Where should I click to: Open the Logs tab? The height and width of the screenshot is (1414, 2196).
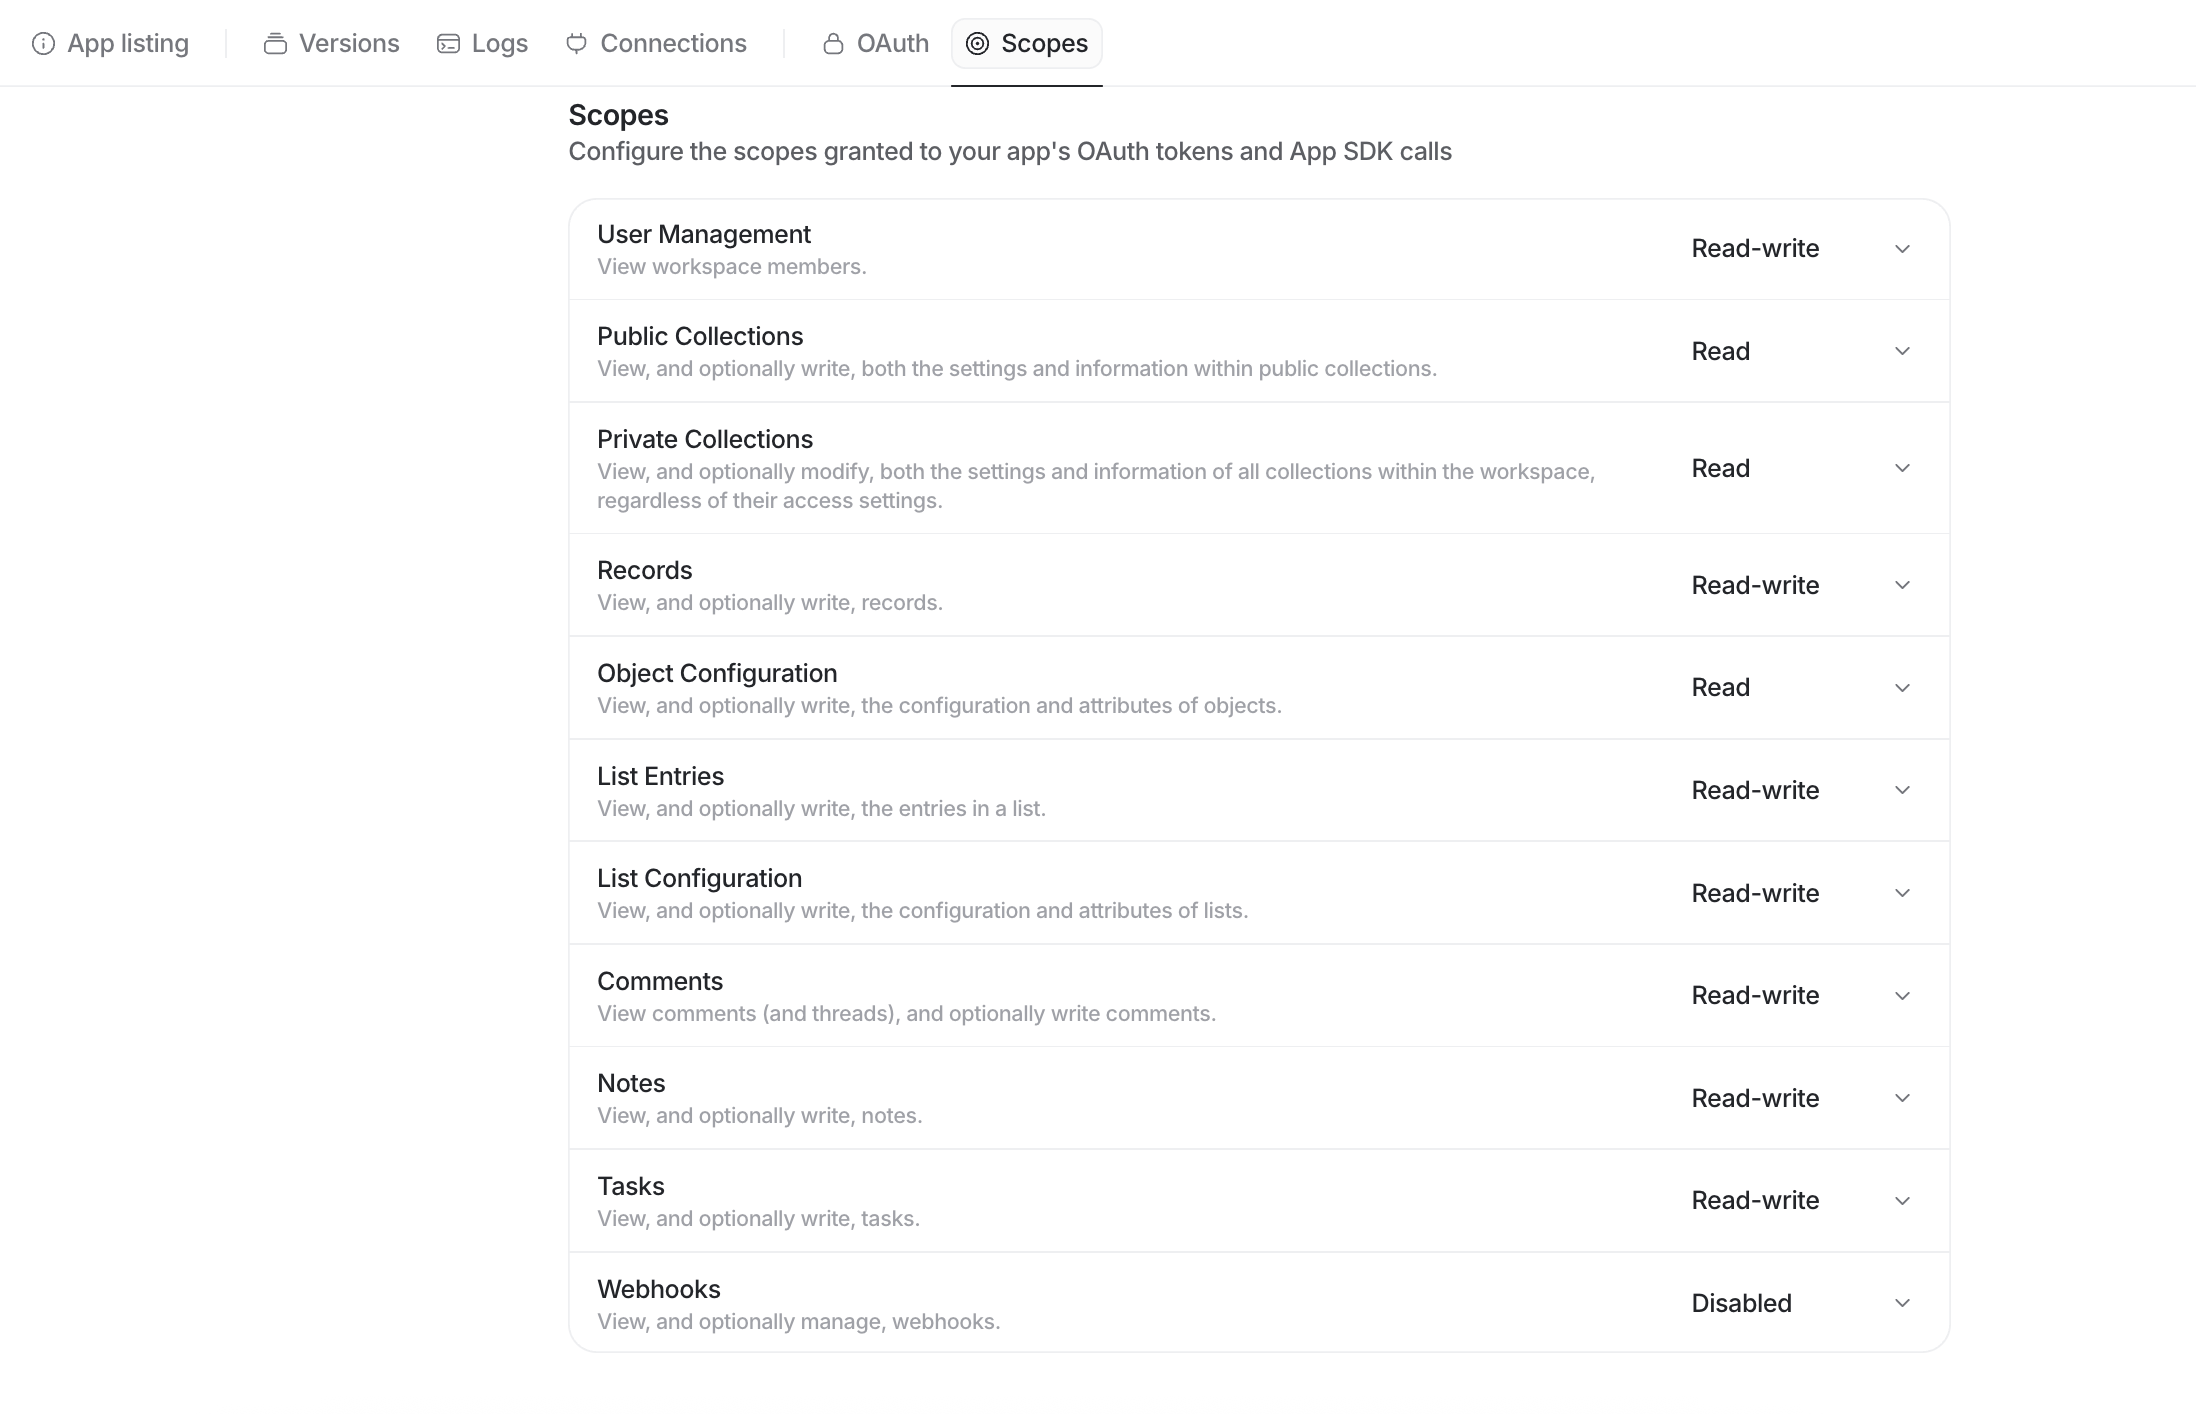(482, 44)
